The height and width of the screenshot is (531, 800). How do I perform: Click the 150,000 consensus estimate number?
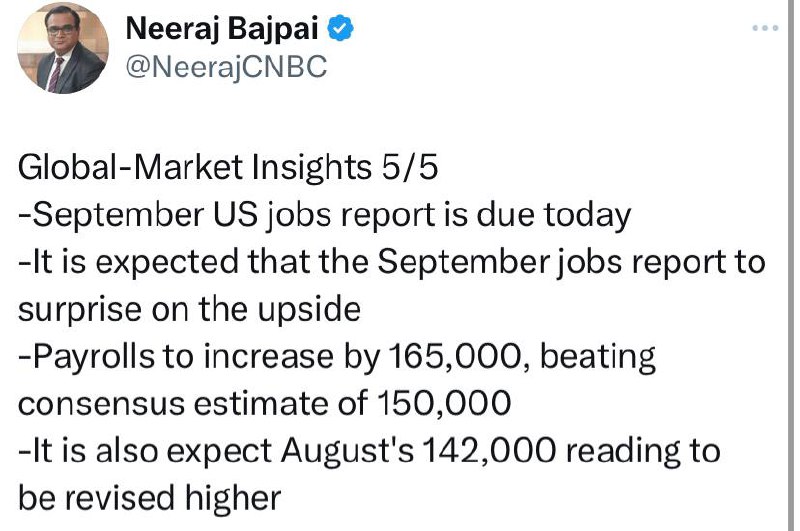[444, 403]
